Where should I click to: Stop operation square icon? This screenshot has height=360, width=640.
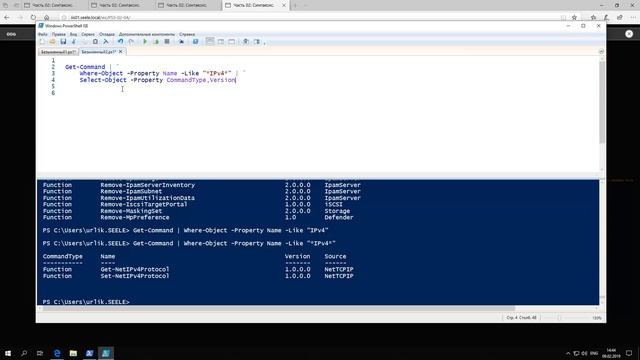pyautogui.click(x=167, y=42)
